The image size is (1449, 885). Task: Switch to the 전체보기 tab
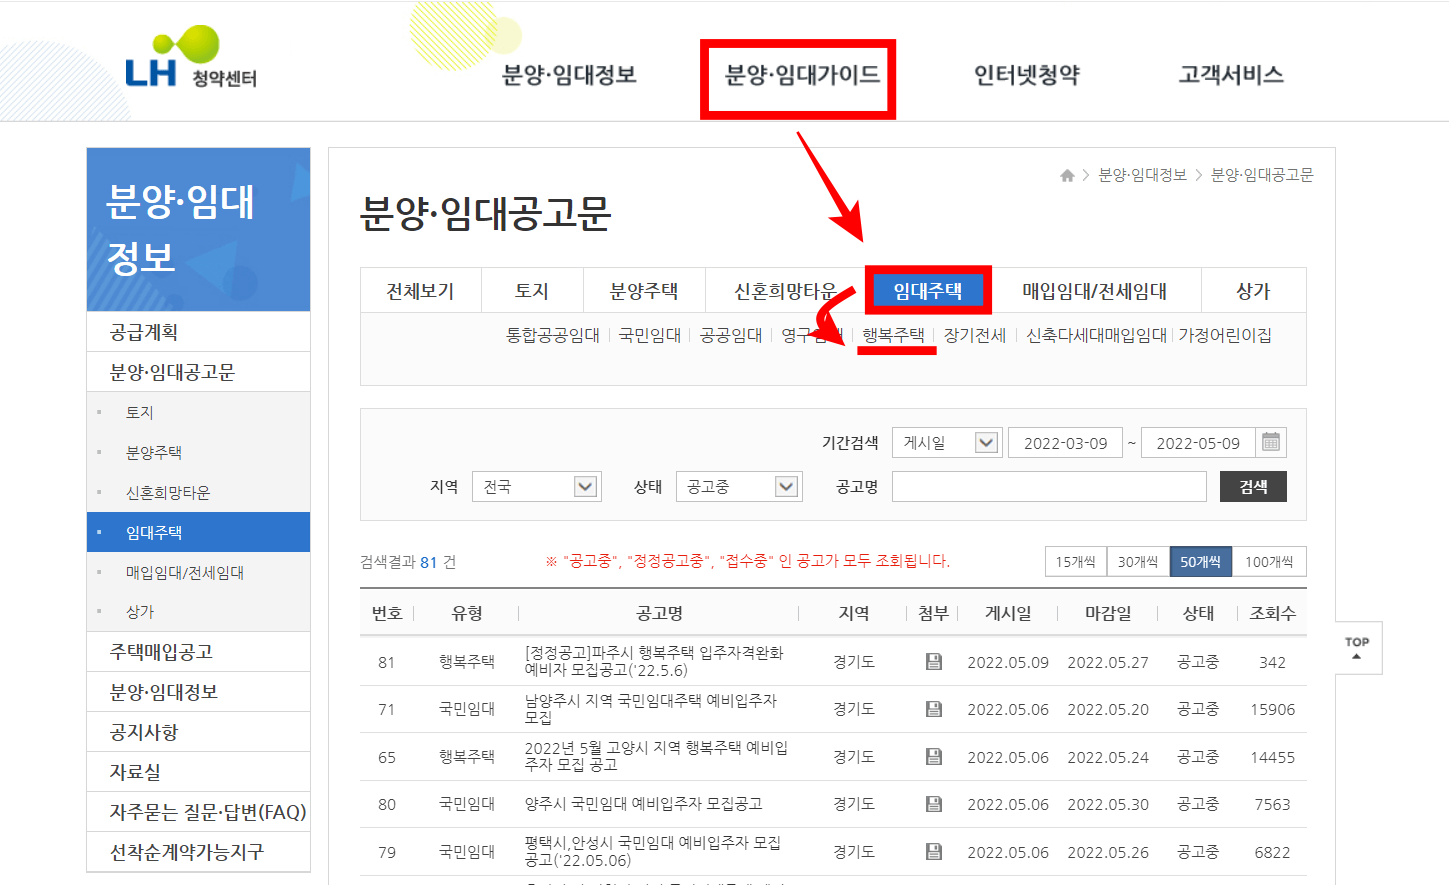421,291
